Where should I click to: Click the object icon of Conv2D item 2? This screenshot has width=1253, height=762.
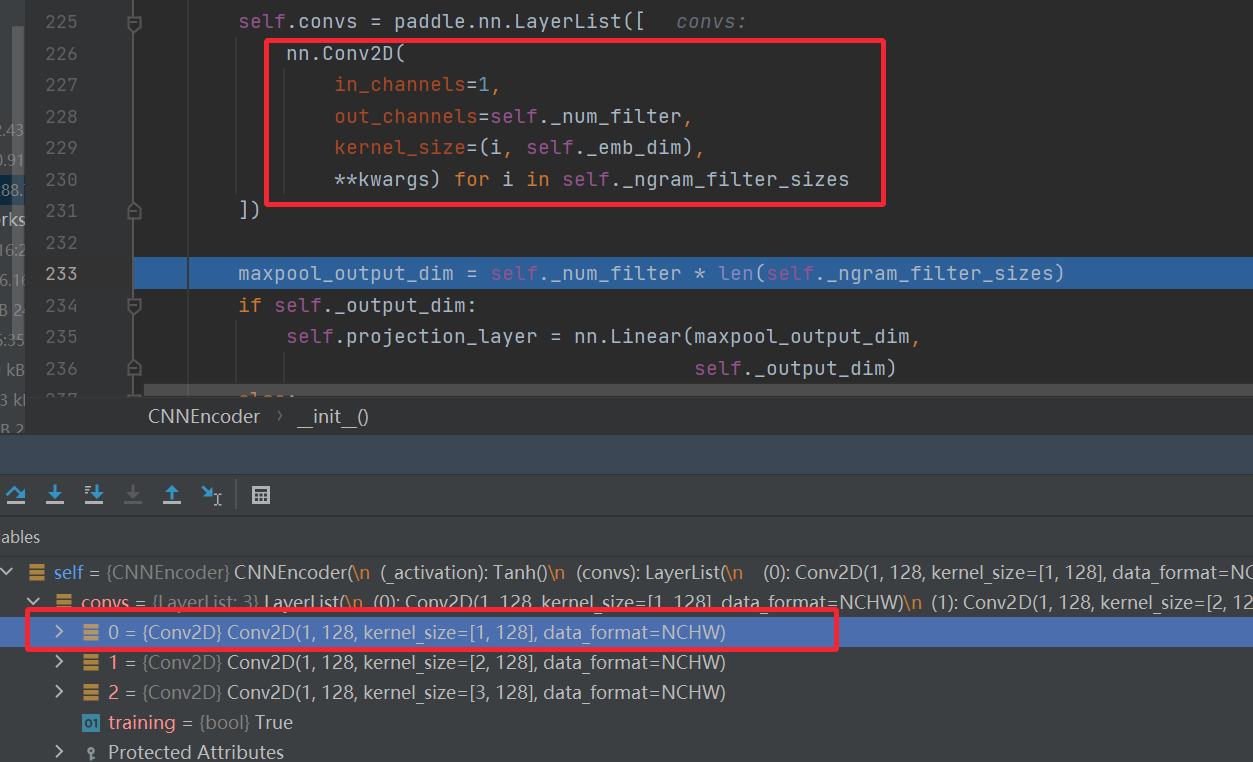(x=91, y=692)
